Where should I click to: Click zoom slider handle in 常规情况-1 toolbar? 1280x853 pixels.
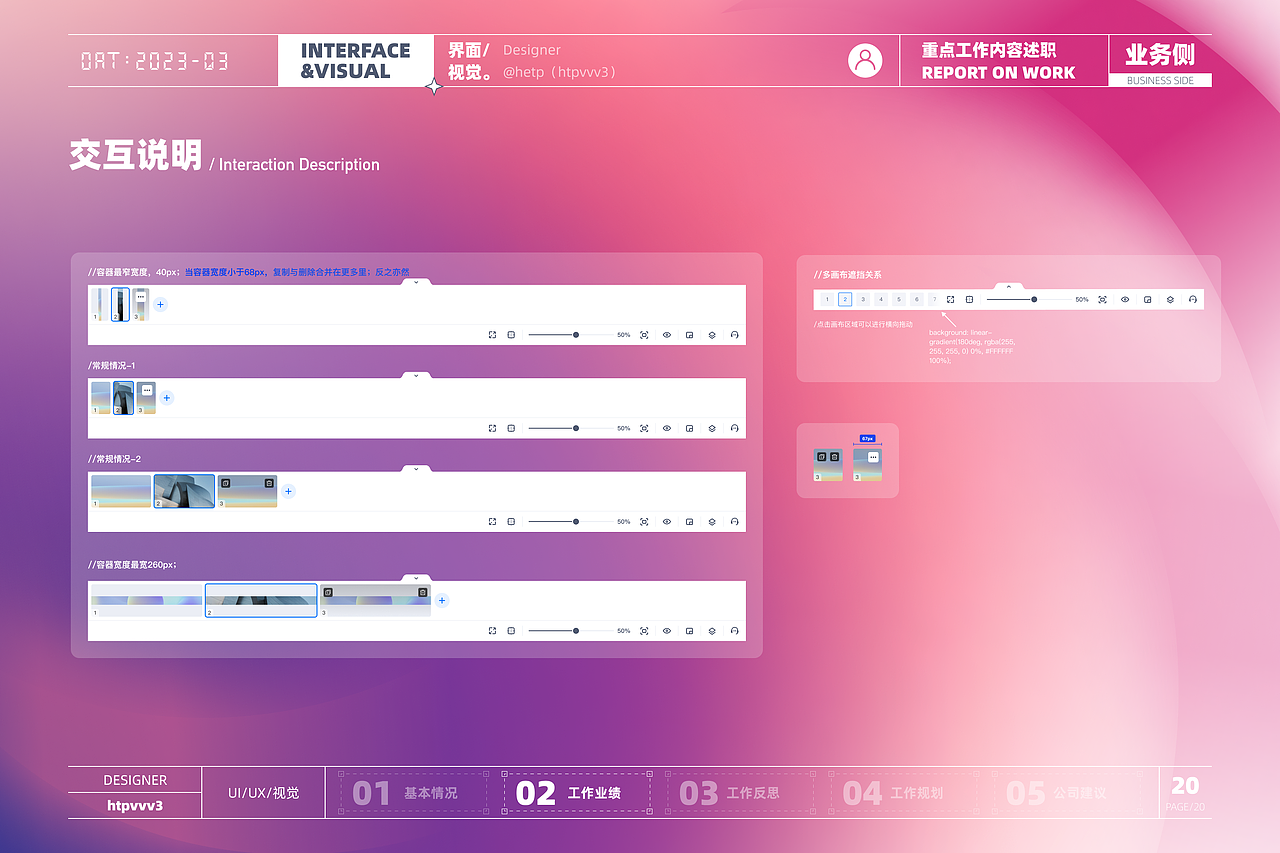(x=576, y=428)
